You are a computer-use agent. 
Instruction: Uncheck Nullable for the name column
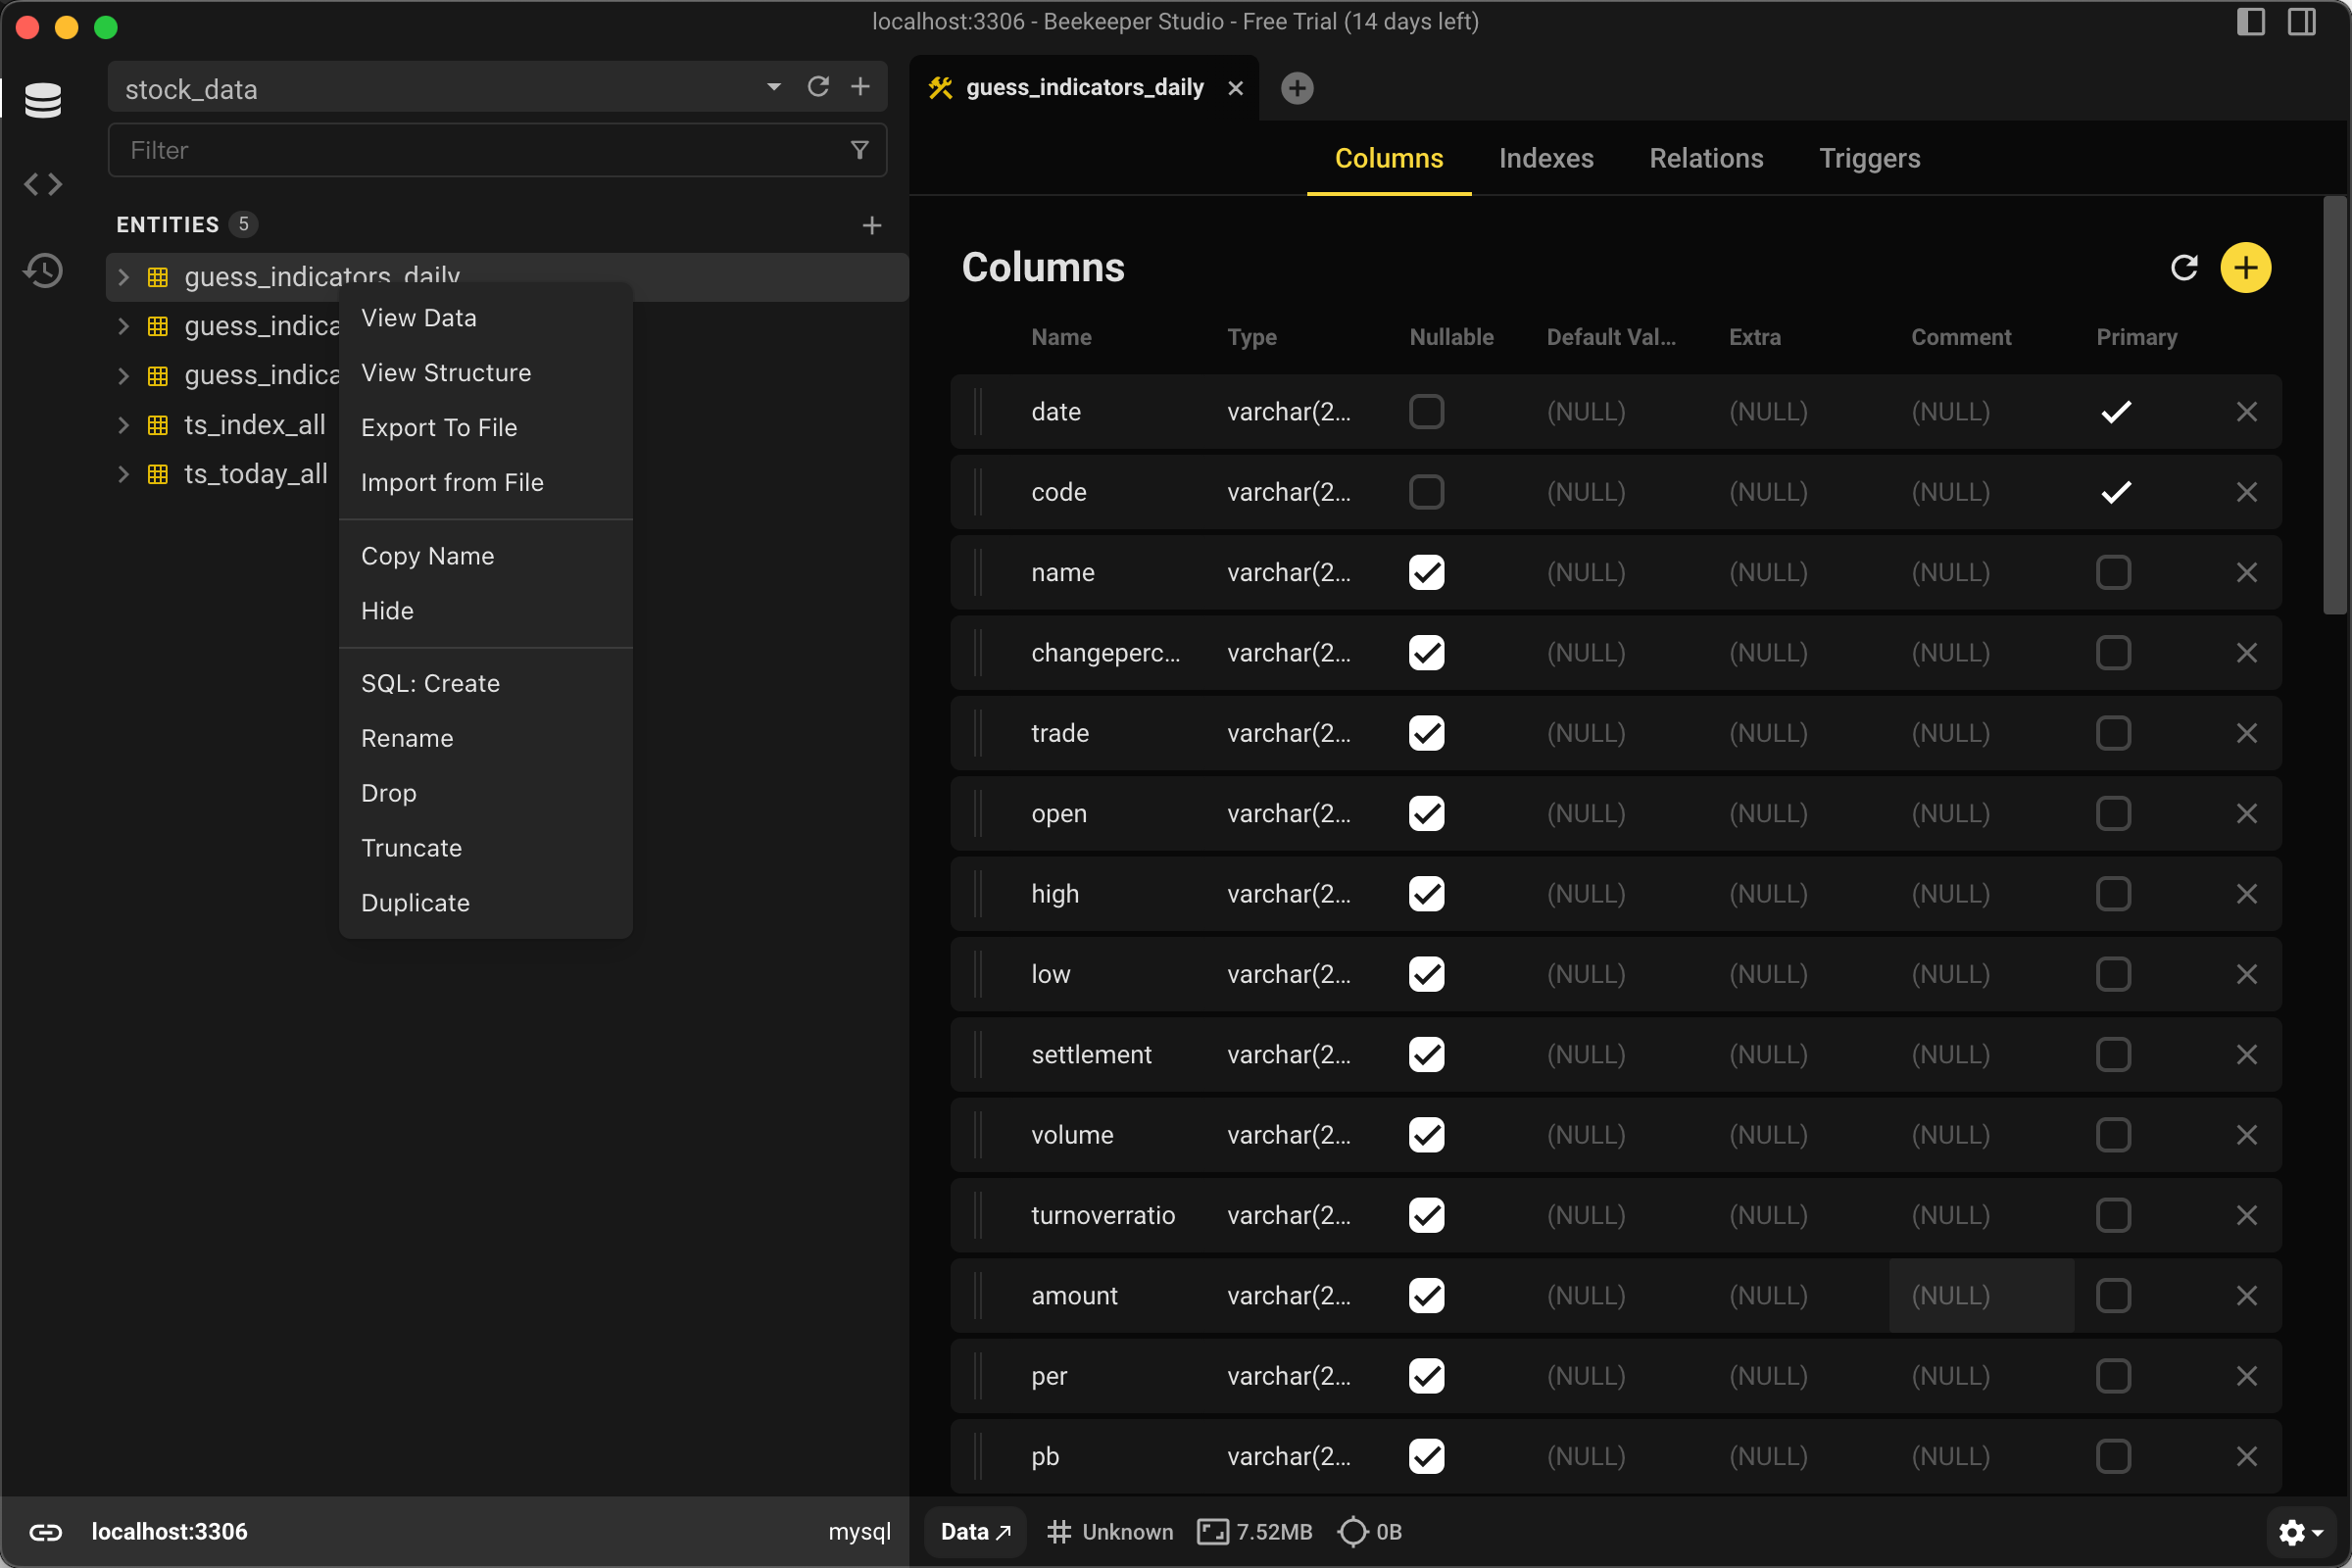coord(1426,573)
